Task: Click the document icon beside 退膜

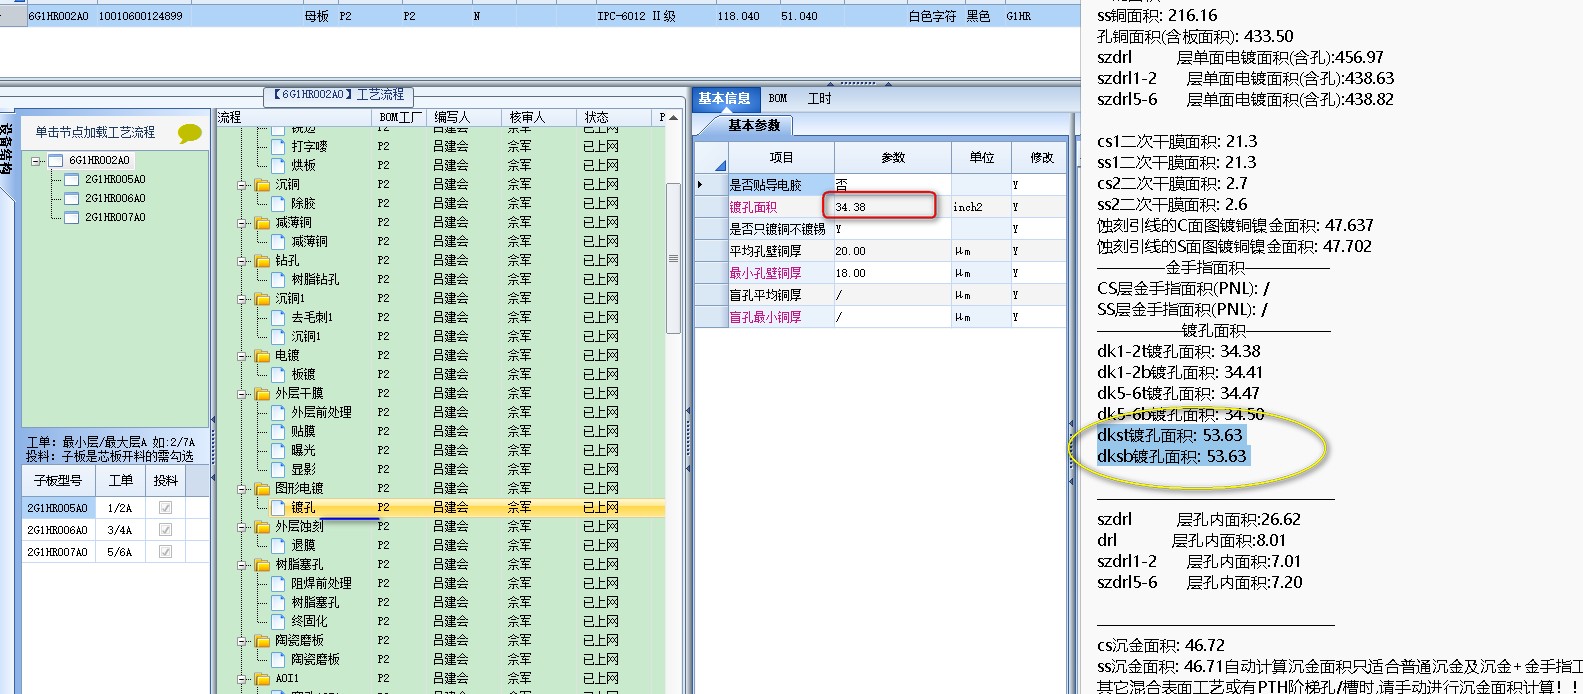Action: coord(278,545)
